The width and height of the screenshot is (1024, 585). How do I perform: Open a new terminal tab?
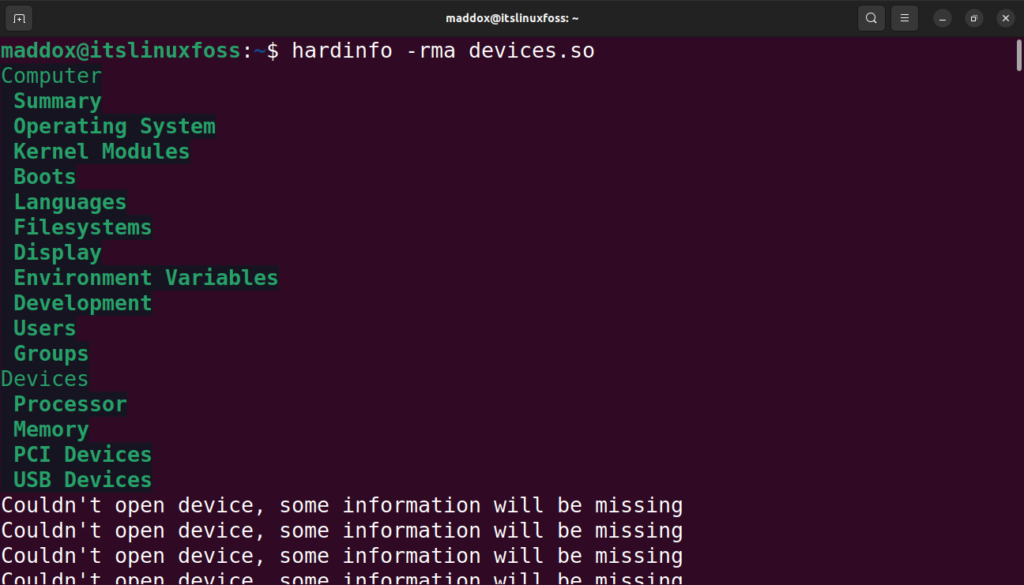click(x=18, y=17)
